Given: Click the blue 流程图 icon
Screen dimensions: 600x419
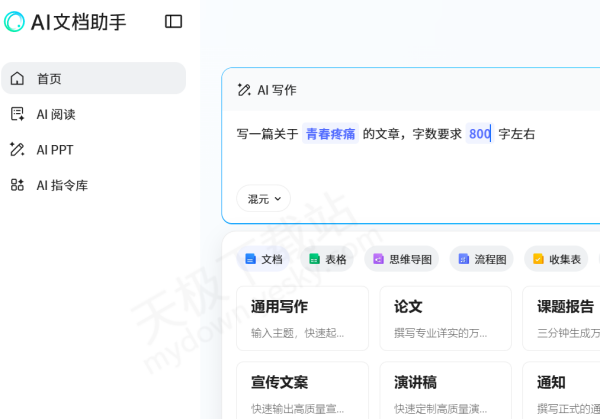Looking at the screenshot, I should (x=463, y=259).
